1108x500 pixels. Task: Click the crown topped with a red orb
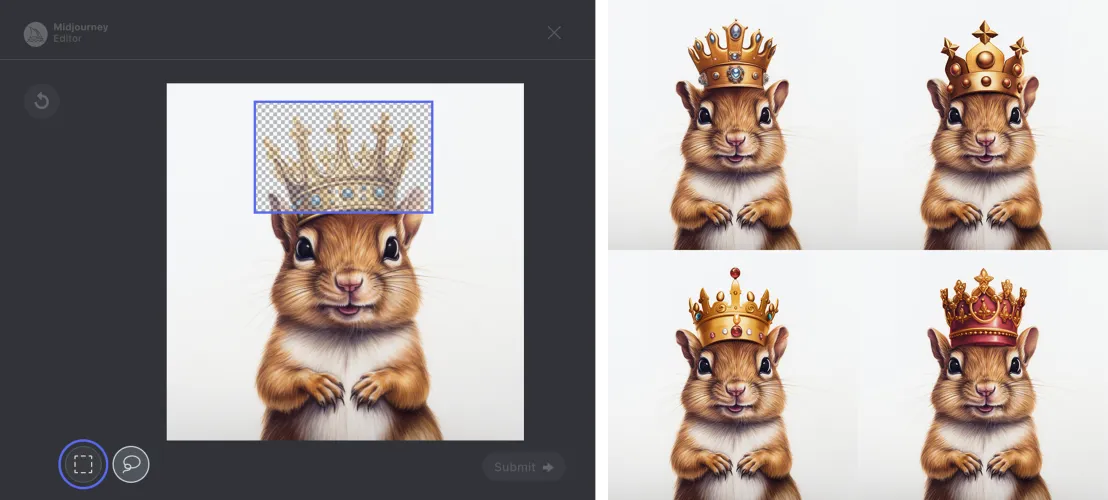click(734, 310)
